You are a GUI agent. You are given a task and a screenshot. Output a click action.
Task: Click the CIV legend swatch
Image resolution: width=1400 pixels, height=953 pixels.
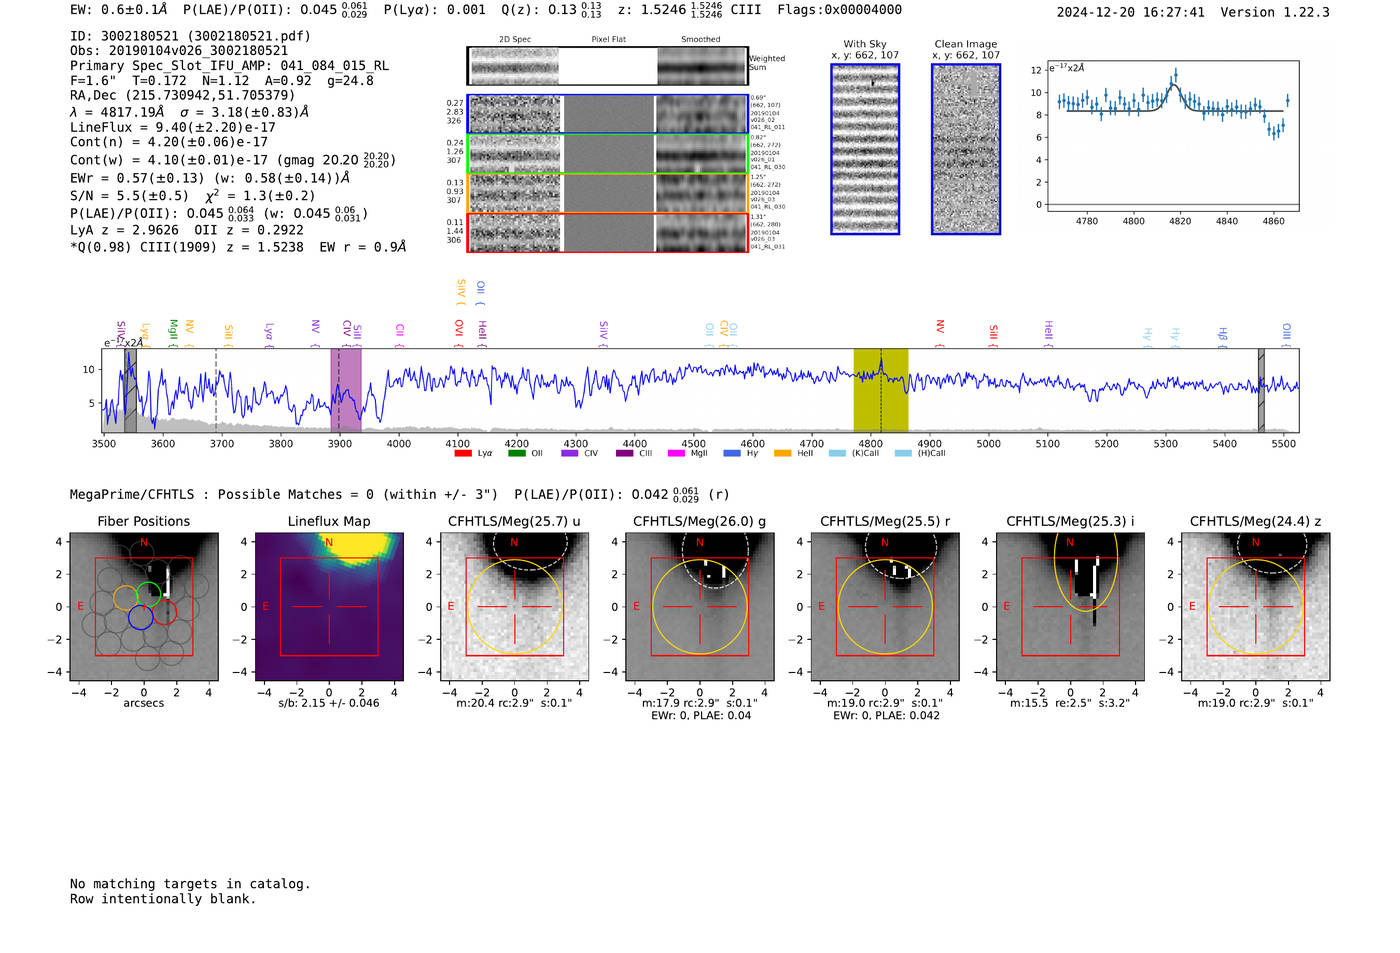570,453
